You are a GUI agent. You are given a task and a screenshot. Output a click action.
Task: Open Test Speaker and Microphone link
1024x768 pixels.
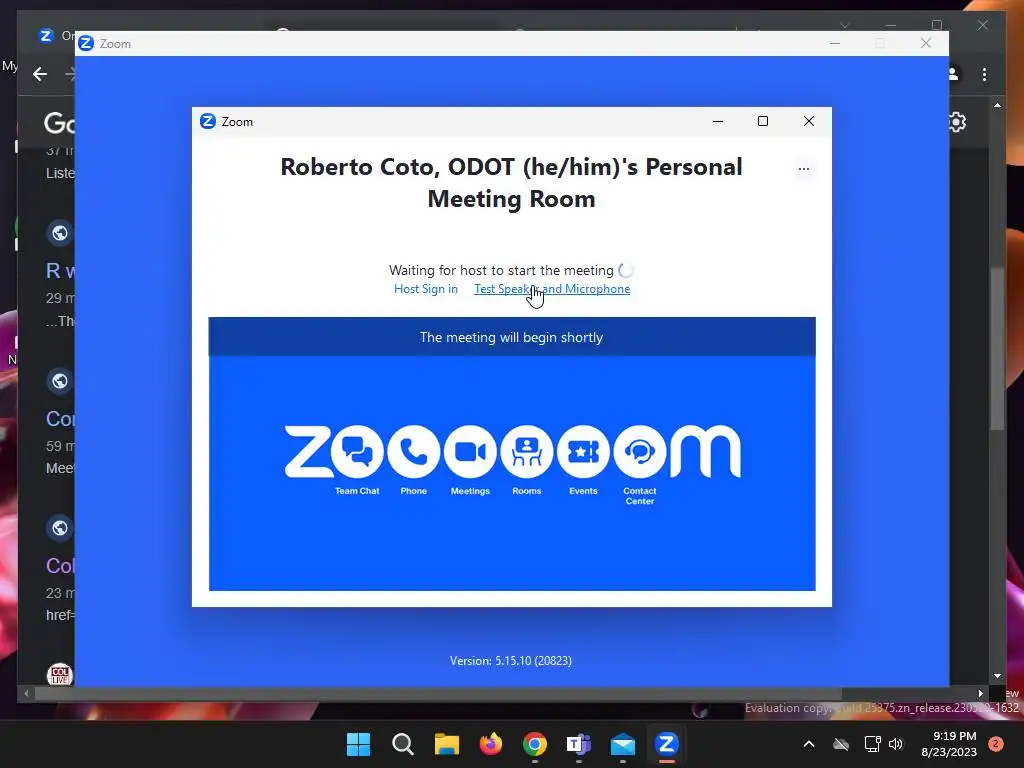click(x=552, y=289)
